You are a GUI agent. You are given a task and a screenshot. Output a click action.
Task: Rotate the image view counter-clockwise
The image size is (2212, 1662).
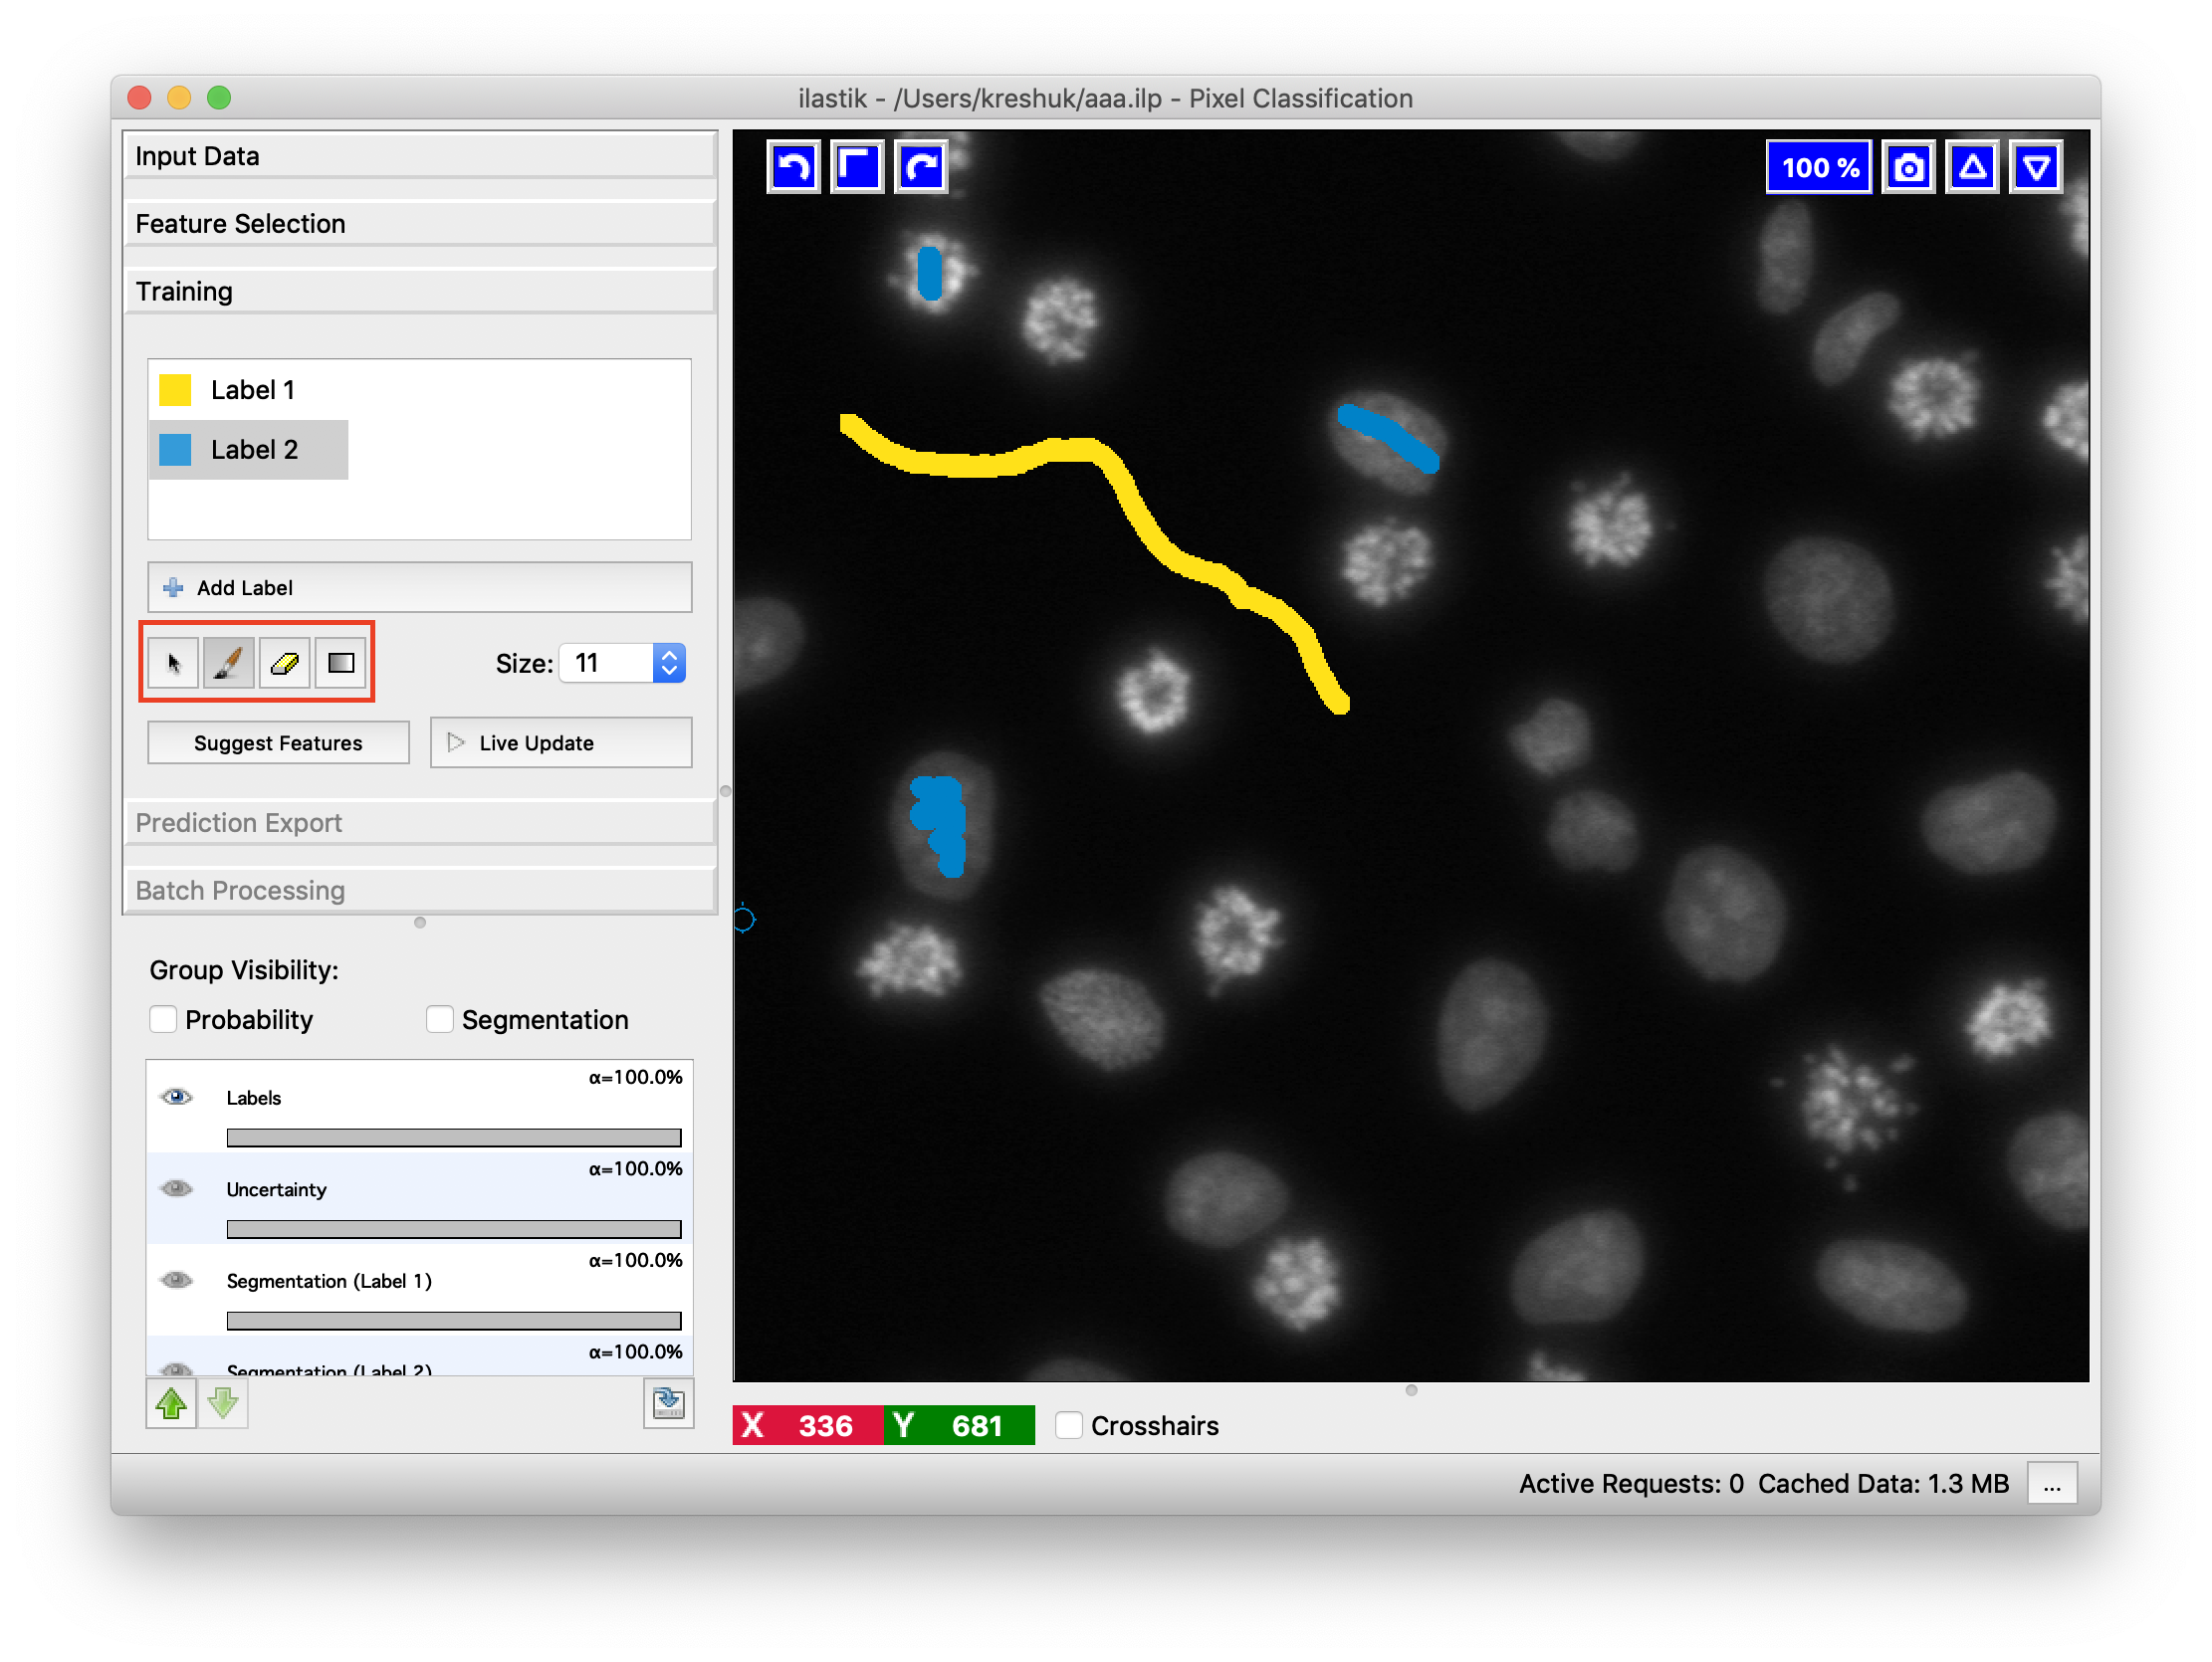(x=795, y=167)
